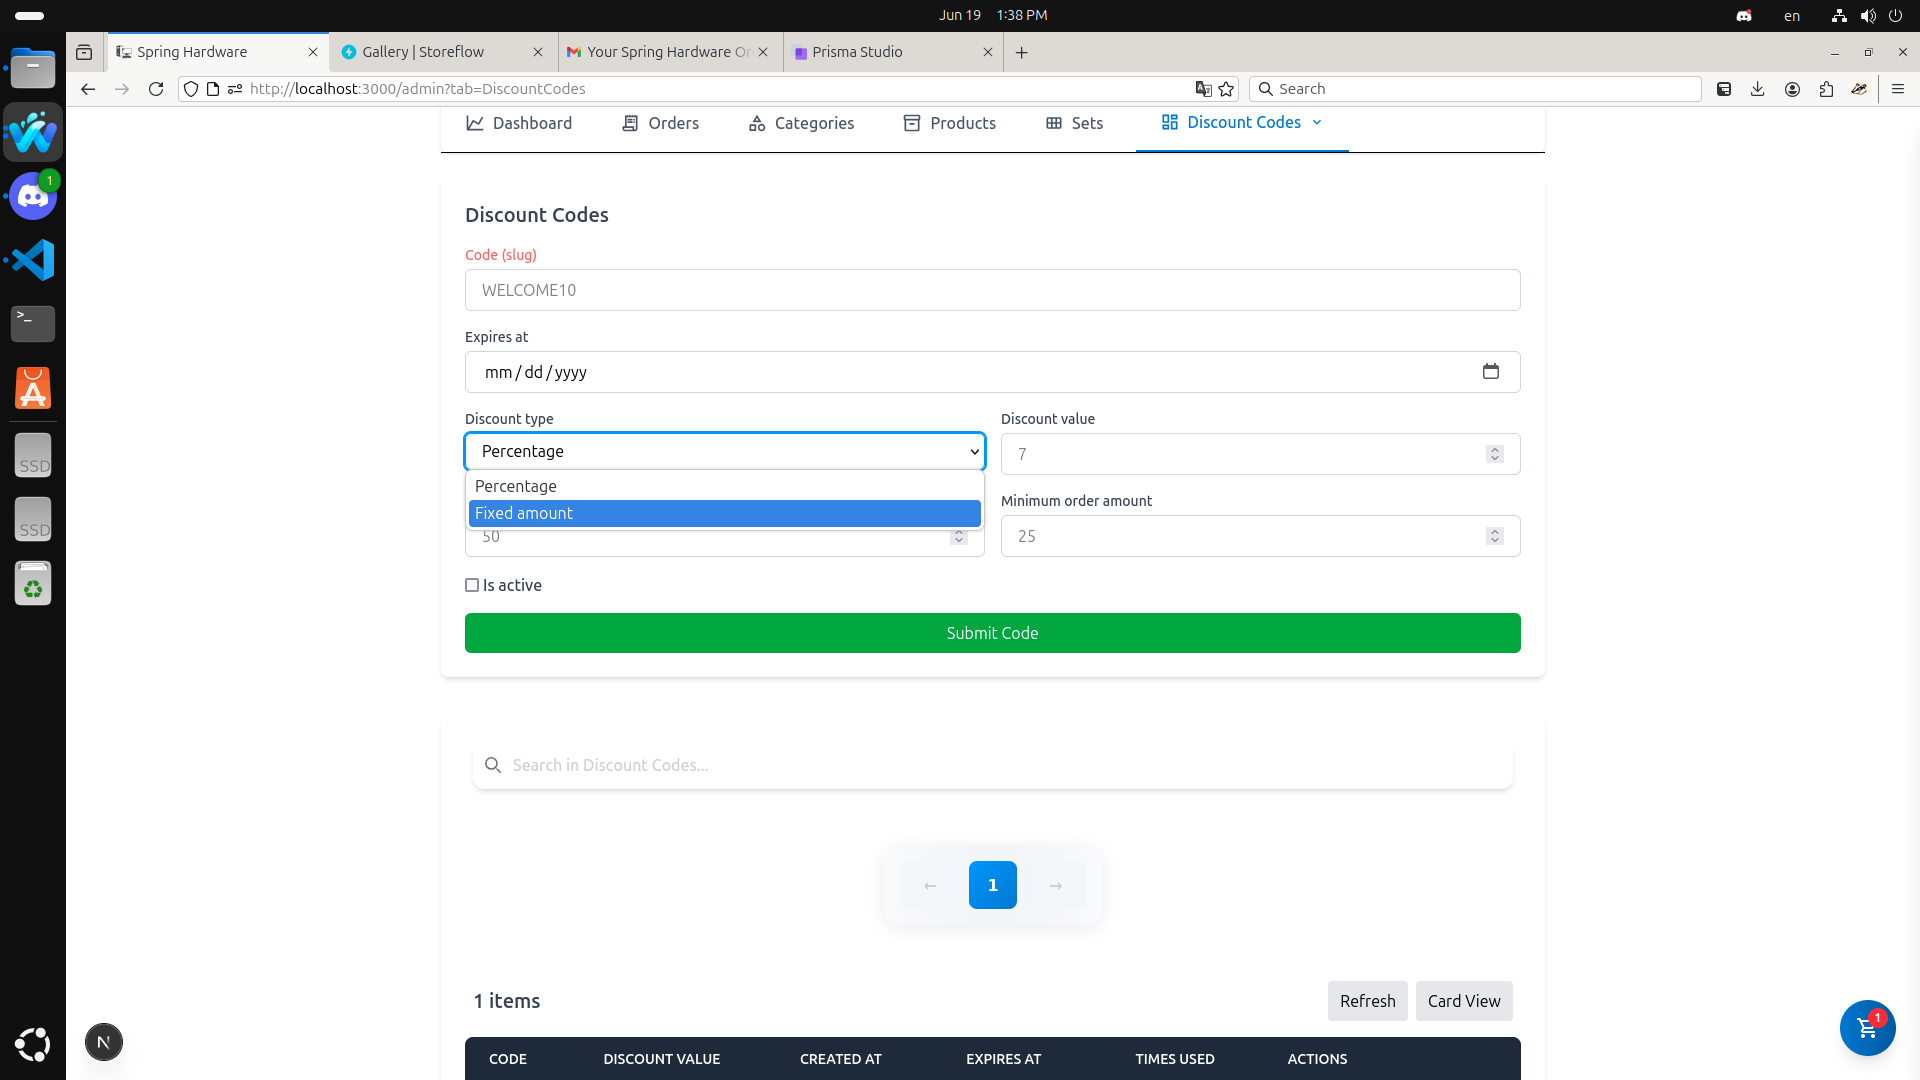
Task: Switch to Gallery | Storeflow browser tab
Action: 441,52
